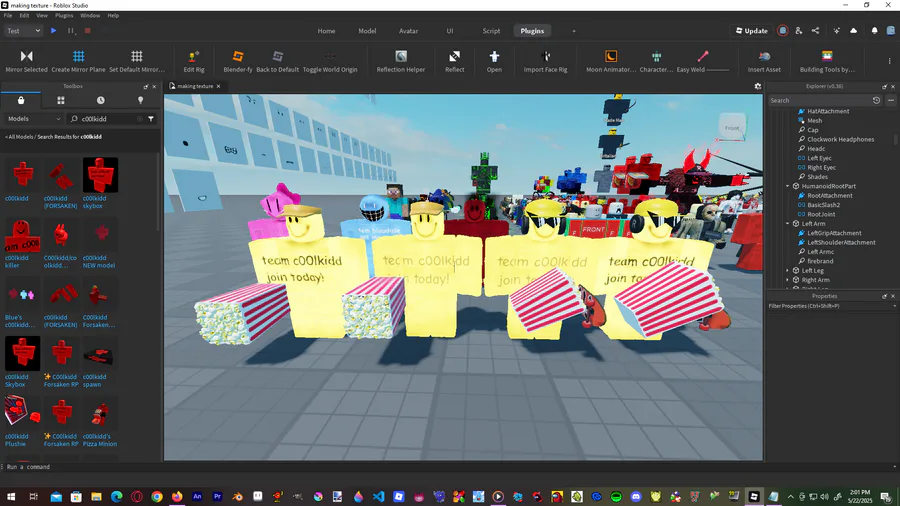The height and width of the screenshot is (506, 900).
Task: Close the making texture document tab
Action: (x=218, y=86)
